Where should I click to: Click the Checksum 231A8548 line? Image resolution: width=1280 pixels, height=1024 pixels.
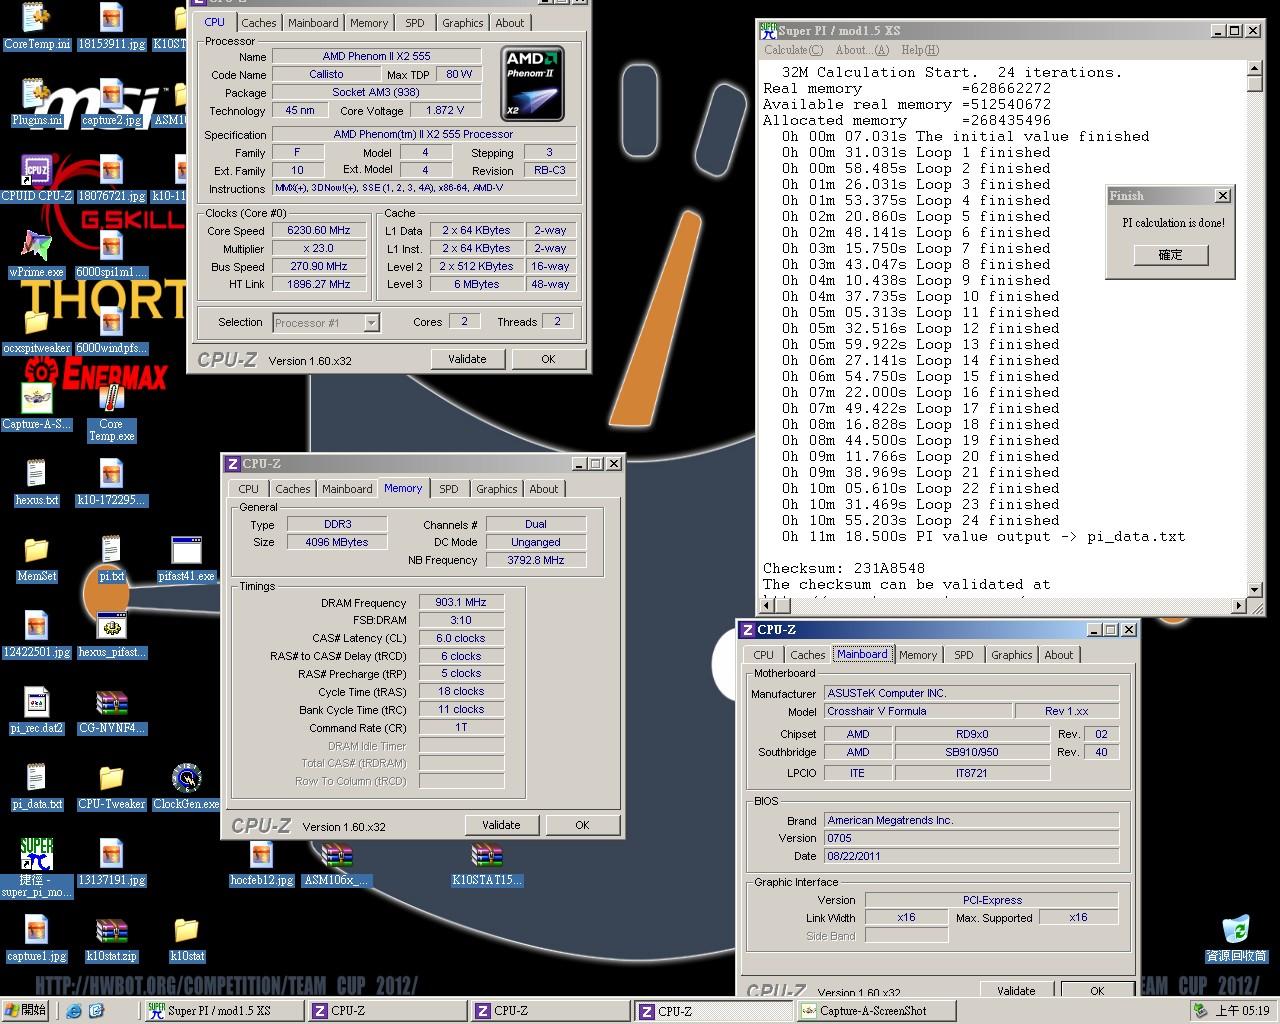pos(843,568)
